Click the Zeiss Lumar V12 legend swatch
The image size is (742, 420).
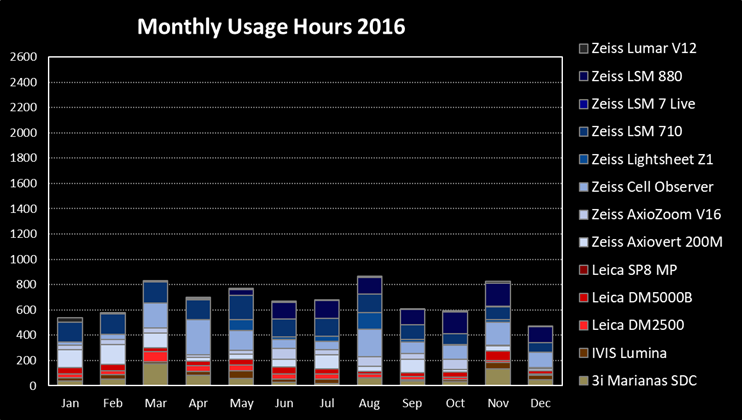coord(585,49)
